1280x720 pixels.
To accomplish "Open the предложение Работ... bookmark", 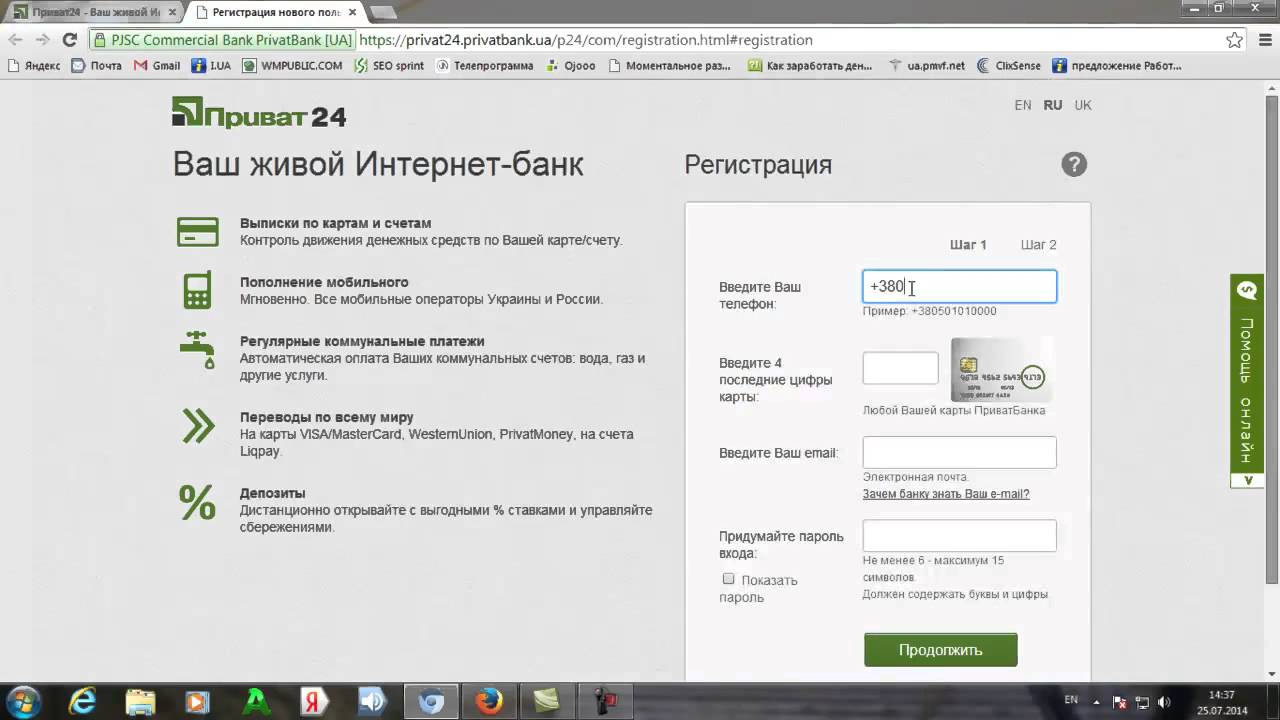I will (x=1117, y=66).
